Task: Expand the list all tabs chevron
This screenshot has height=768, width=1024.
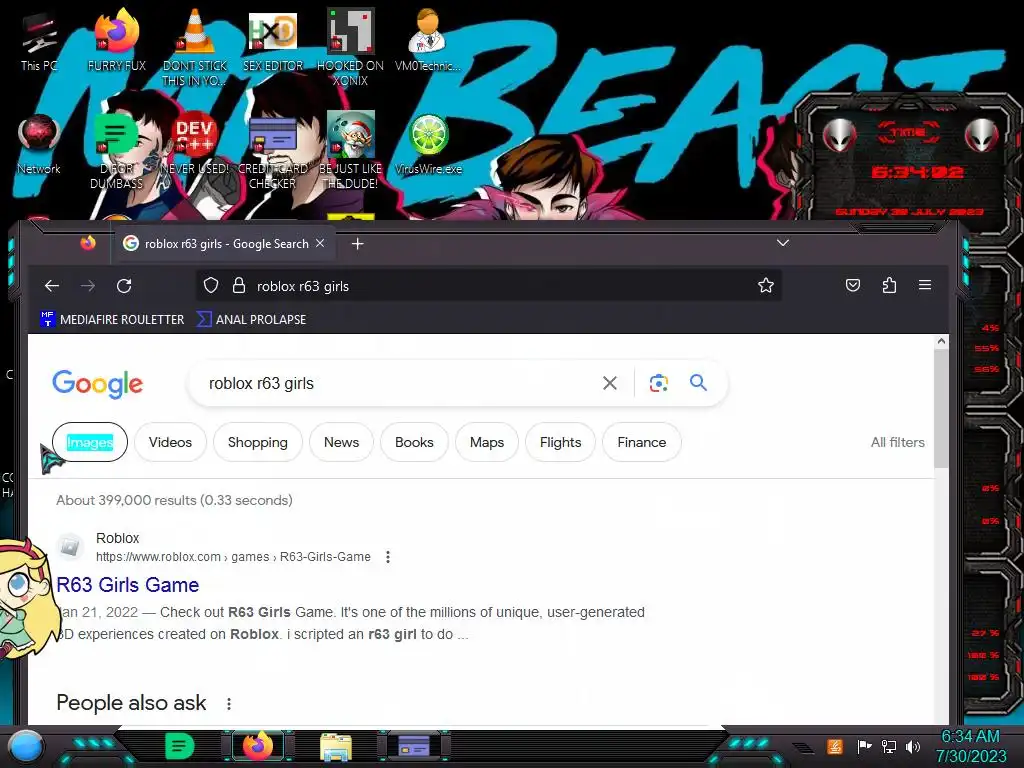Action: pos(782,243)
